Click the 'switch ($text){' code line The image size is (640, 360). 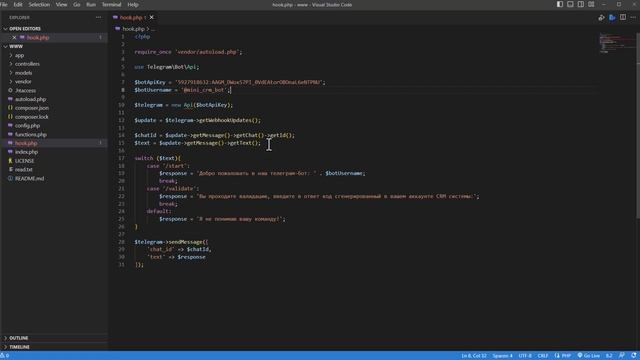pos(158,158)
